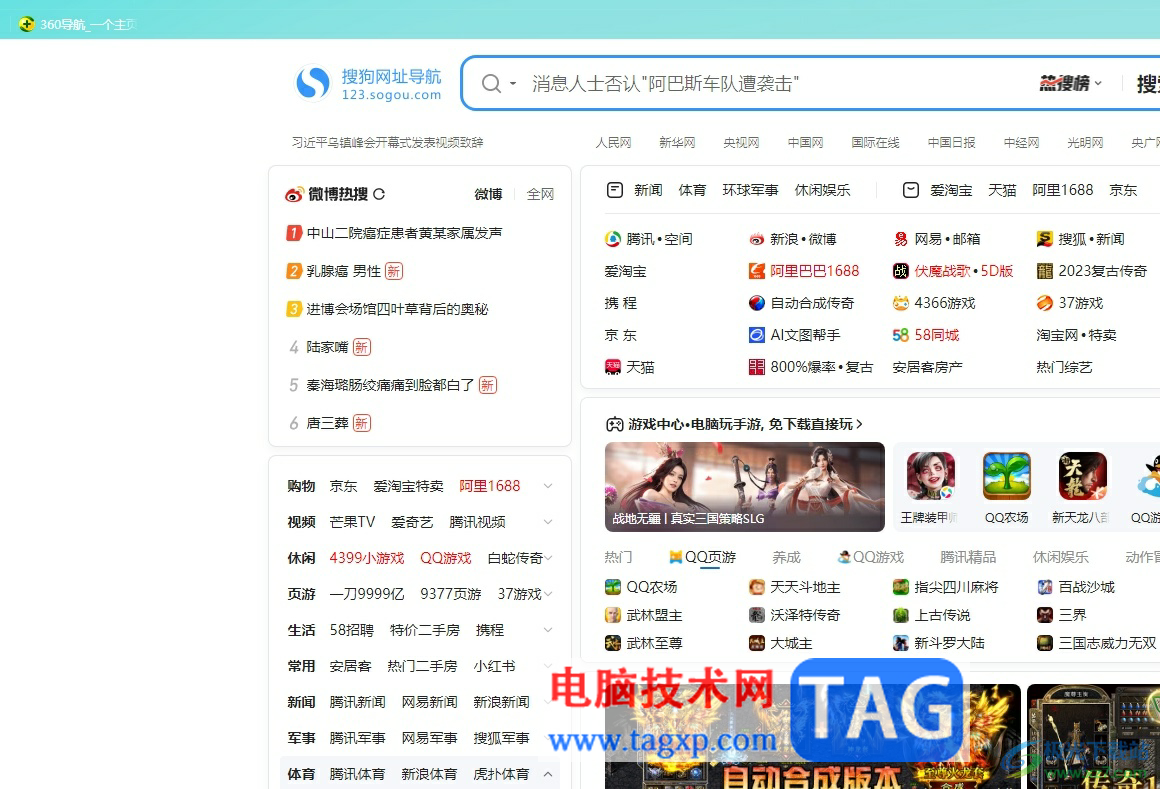Click the 360导航 browser tab
This screenshot has width=1160, height=789.
pos(78,24)
